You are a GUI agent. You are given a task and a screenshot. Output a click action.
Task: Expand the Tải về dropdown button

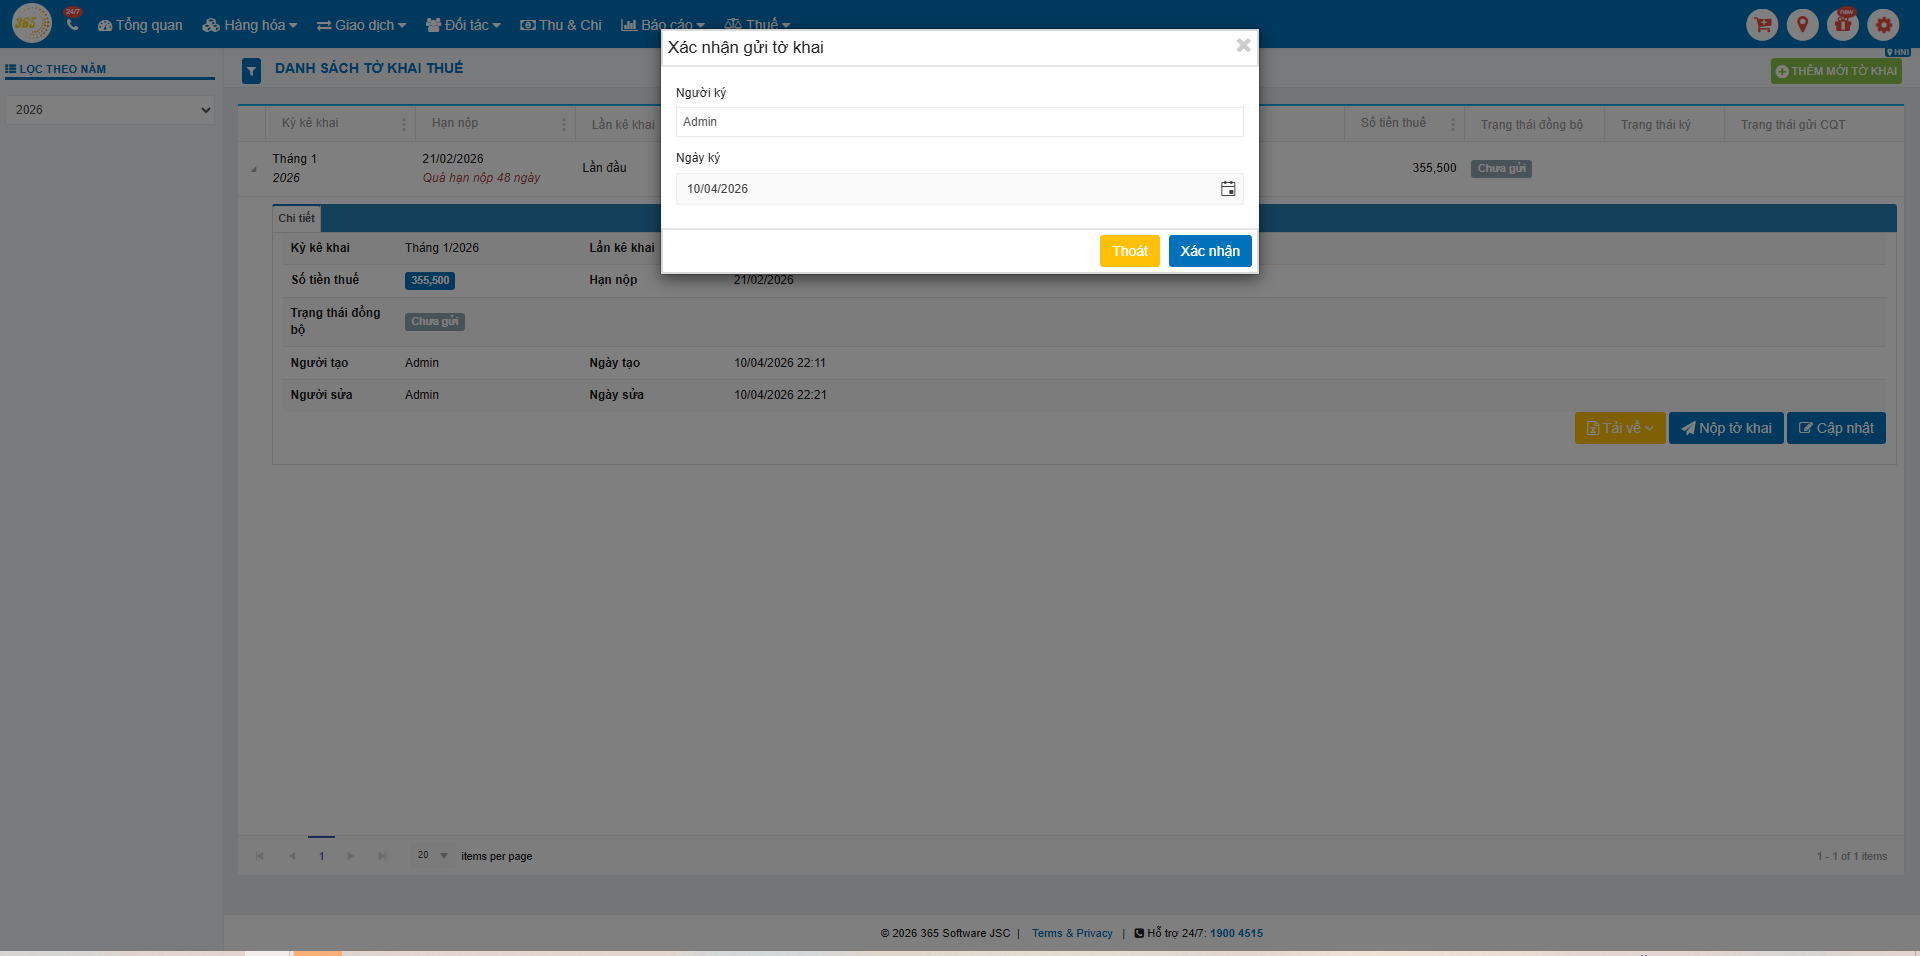[1619, 428]
